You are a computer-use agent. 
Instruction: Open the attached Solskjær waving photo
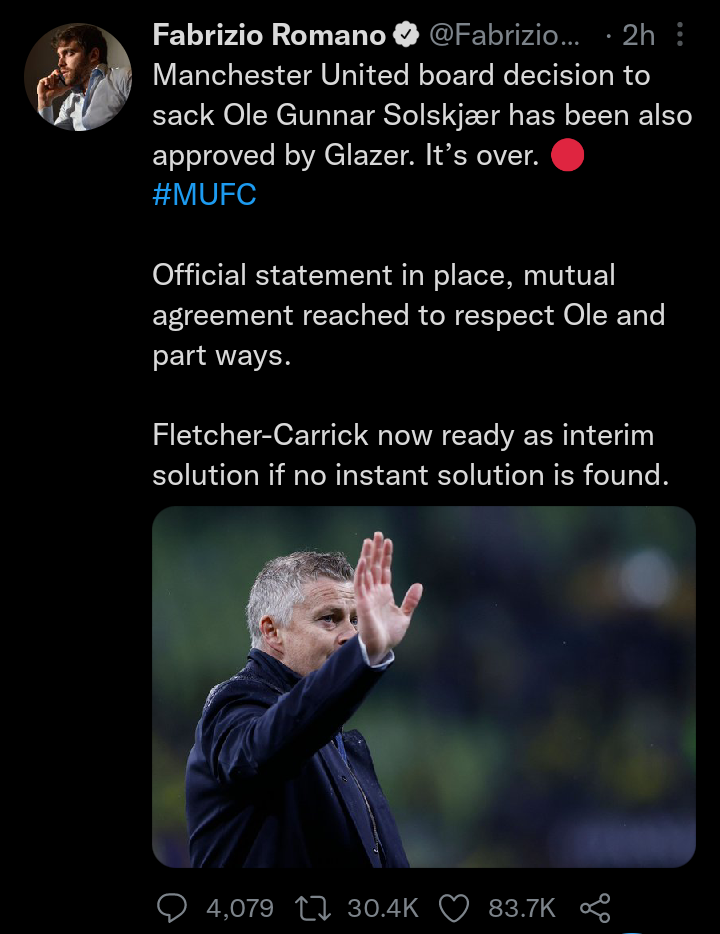click(423, 686)
